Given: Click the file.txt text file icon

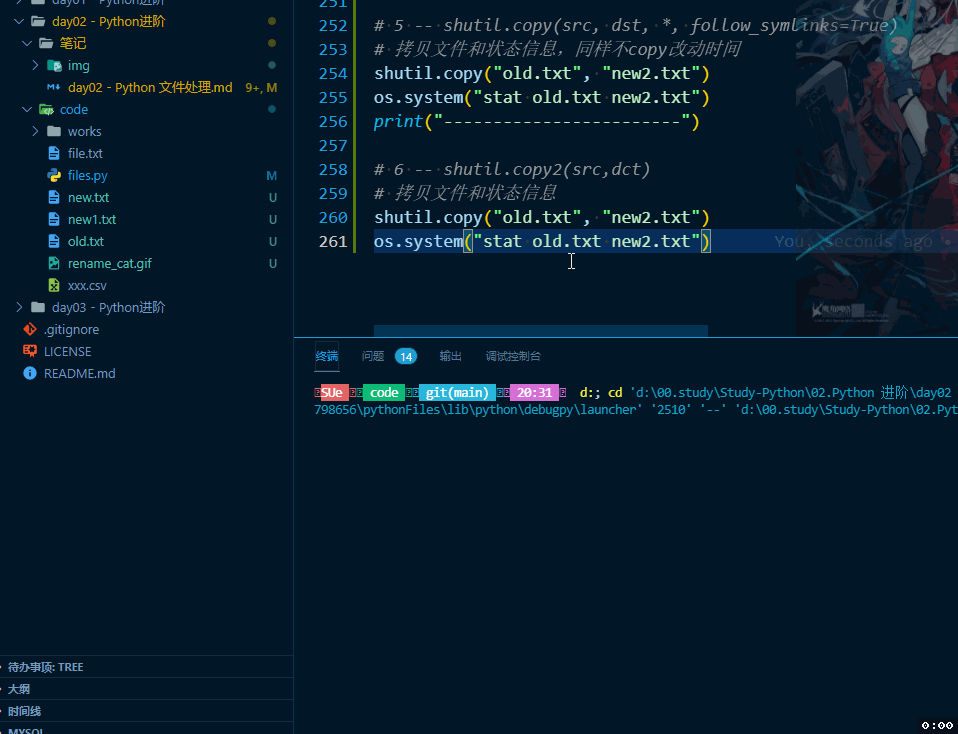Looking at the screenshot, I should [x=55, y=153].
